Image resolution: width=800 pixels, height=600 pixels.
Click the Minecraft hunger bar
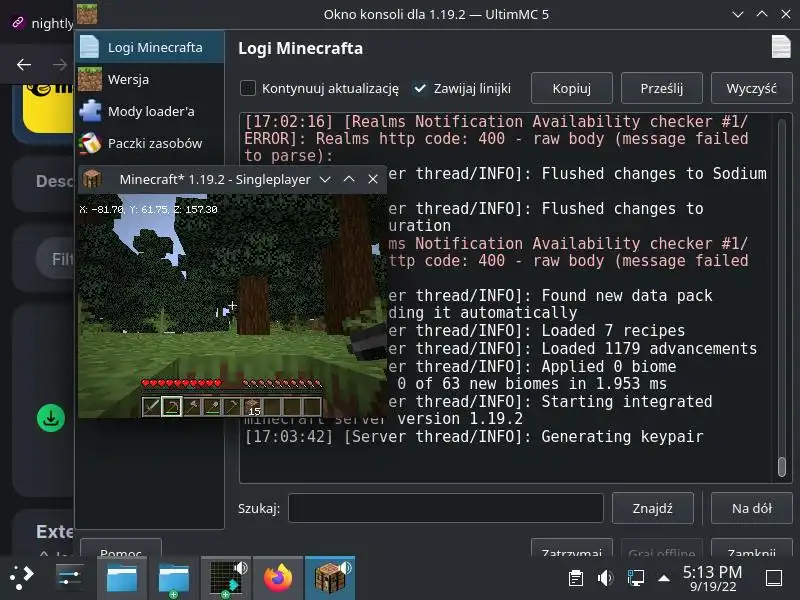(x=282, y=383)
